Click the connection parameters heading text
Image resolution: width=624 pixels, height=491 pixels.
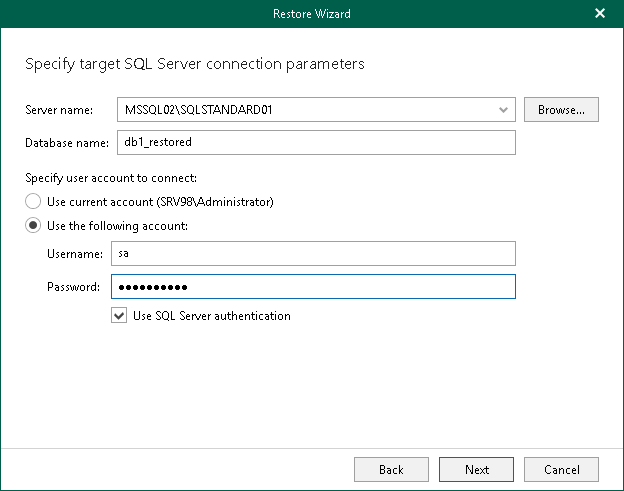point(194,64)
